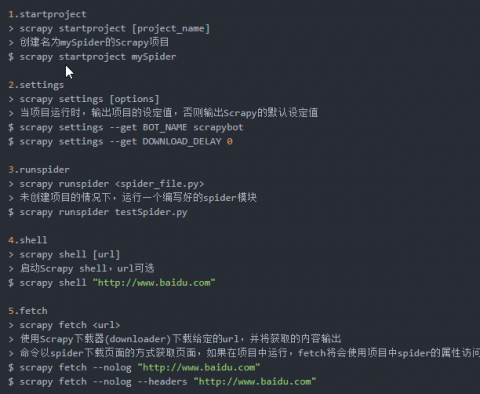
Task: Click the baidu URL in first --nolog command
Action: pyautogui.click(x=199, y=368)
